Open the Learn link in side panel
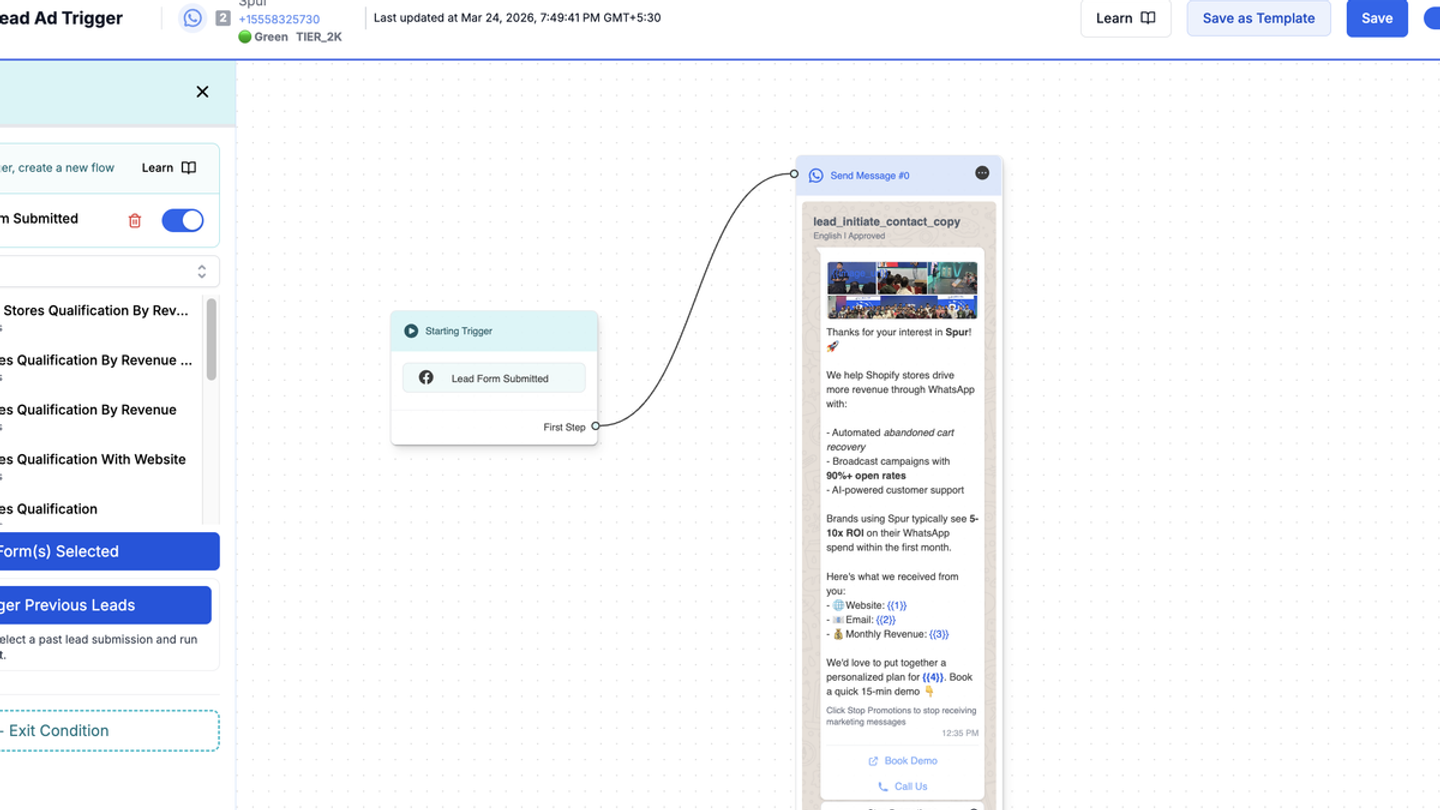 click(168, 168)
